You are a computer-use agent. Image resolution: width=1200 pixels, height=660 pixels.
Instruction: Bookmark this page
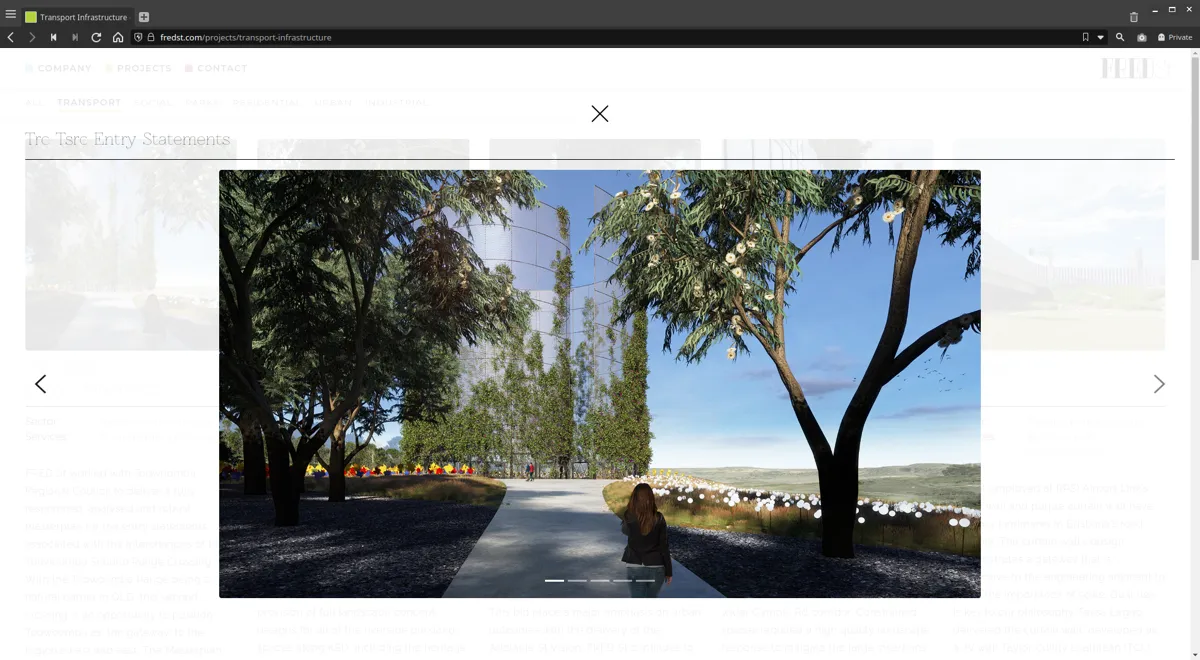point(1085,37)
